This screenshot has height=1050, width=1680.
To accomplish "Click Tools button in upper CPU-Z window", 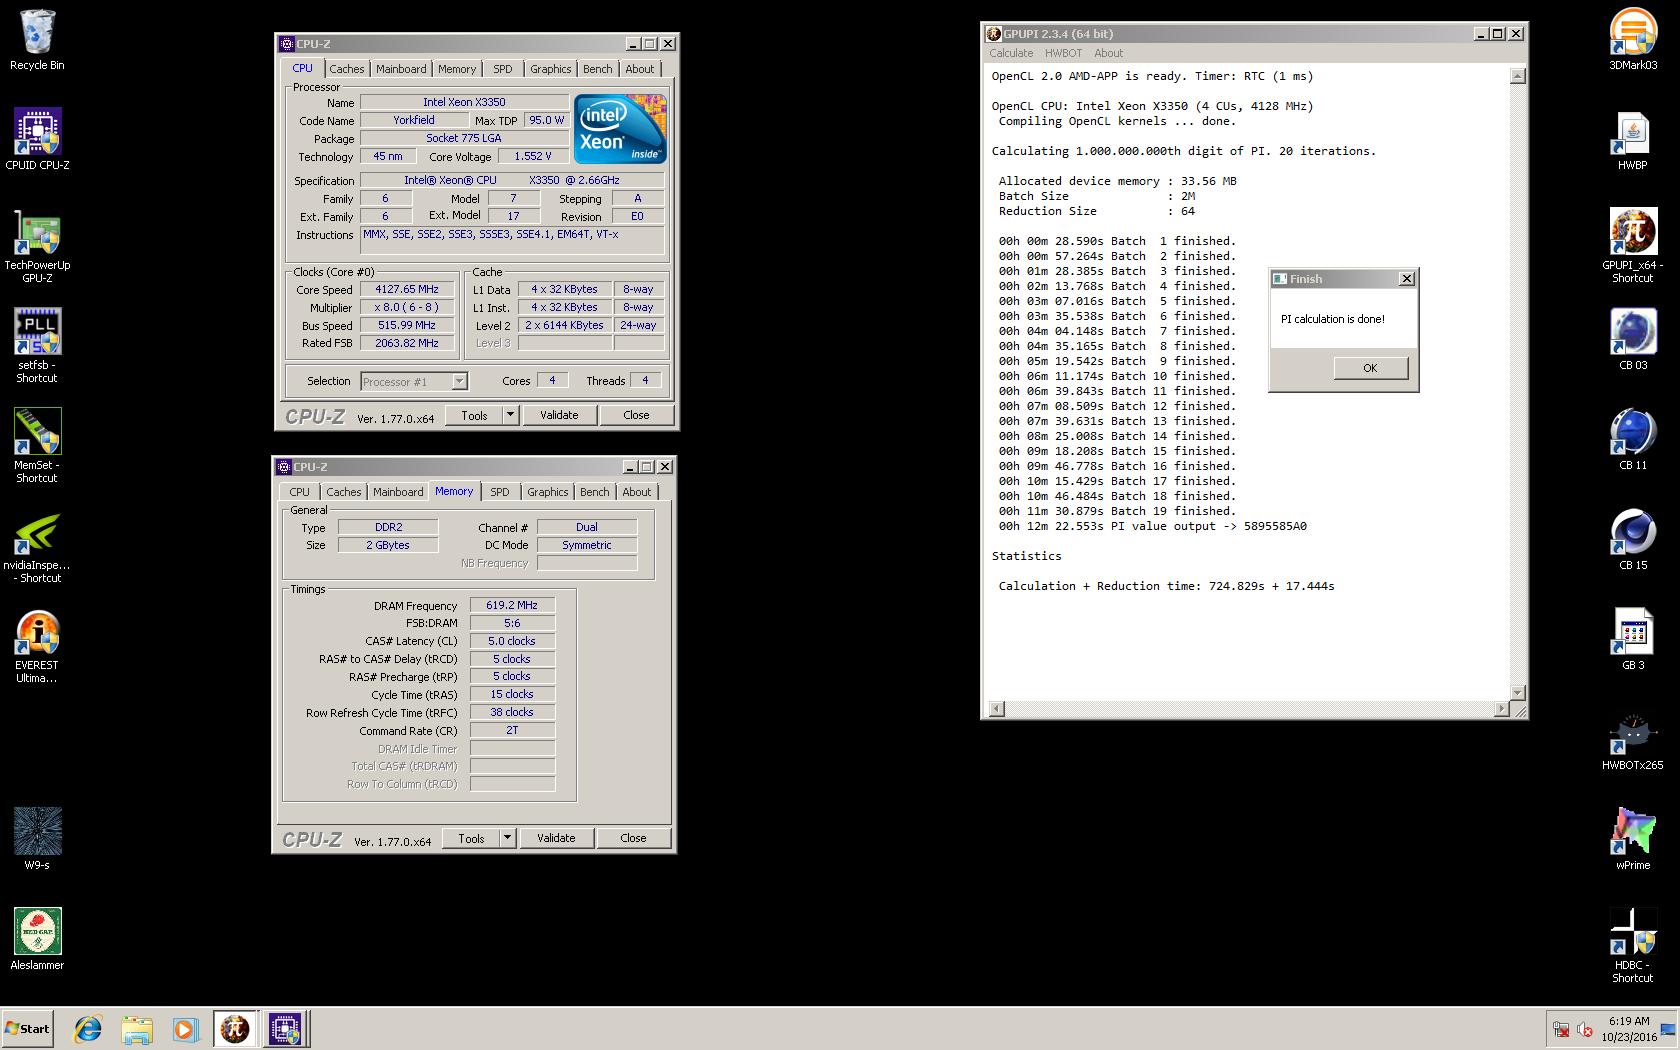I will click(x=474, y=415).
